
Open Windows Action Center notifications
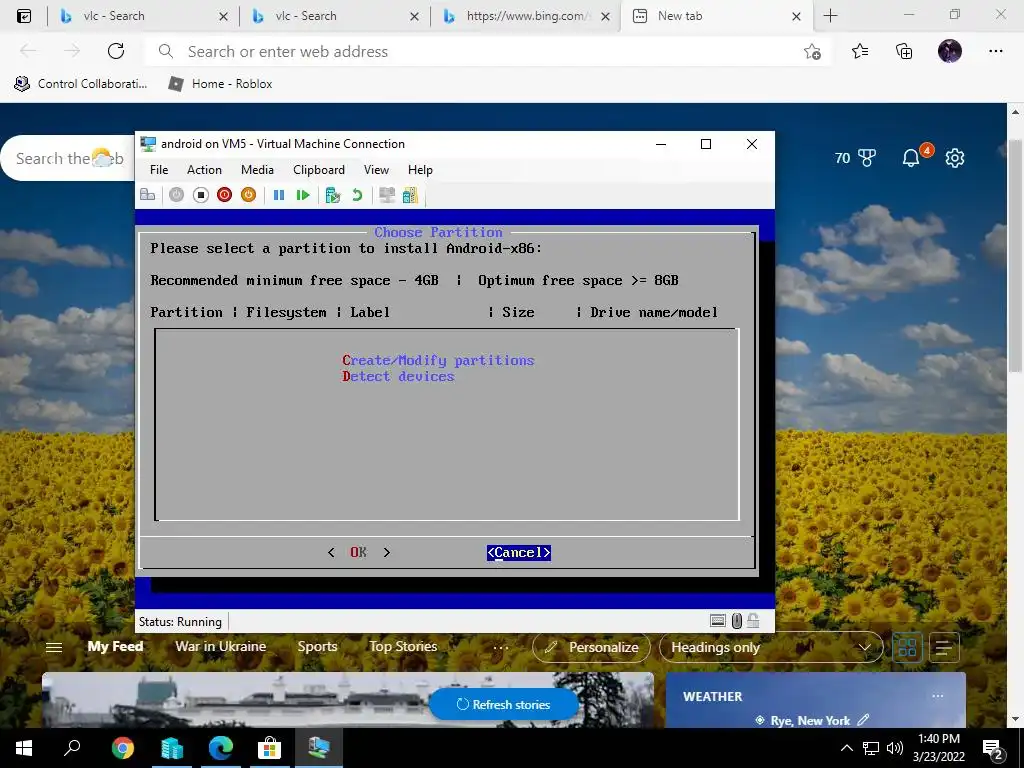tap(993, 750)
